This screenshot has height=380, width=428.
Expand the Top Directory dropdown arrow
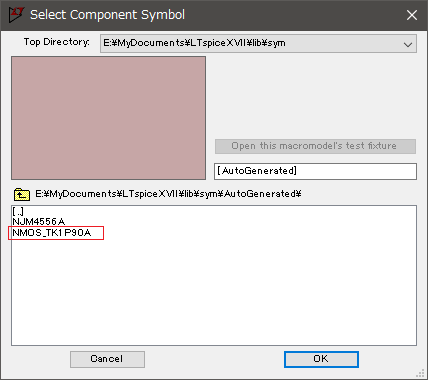(x=408, y=44)
